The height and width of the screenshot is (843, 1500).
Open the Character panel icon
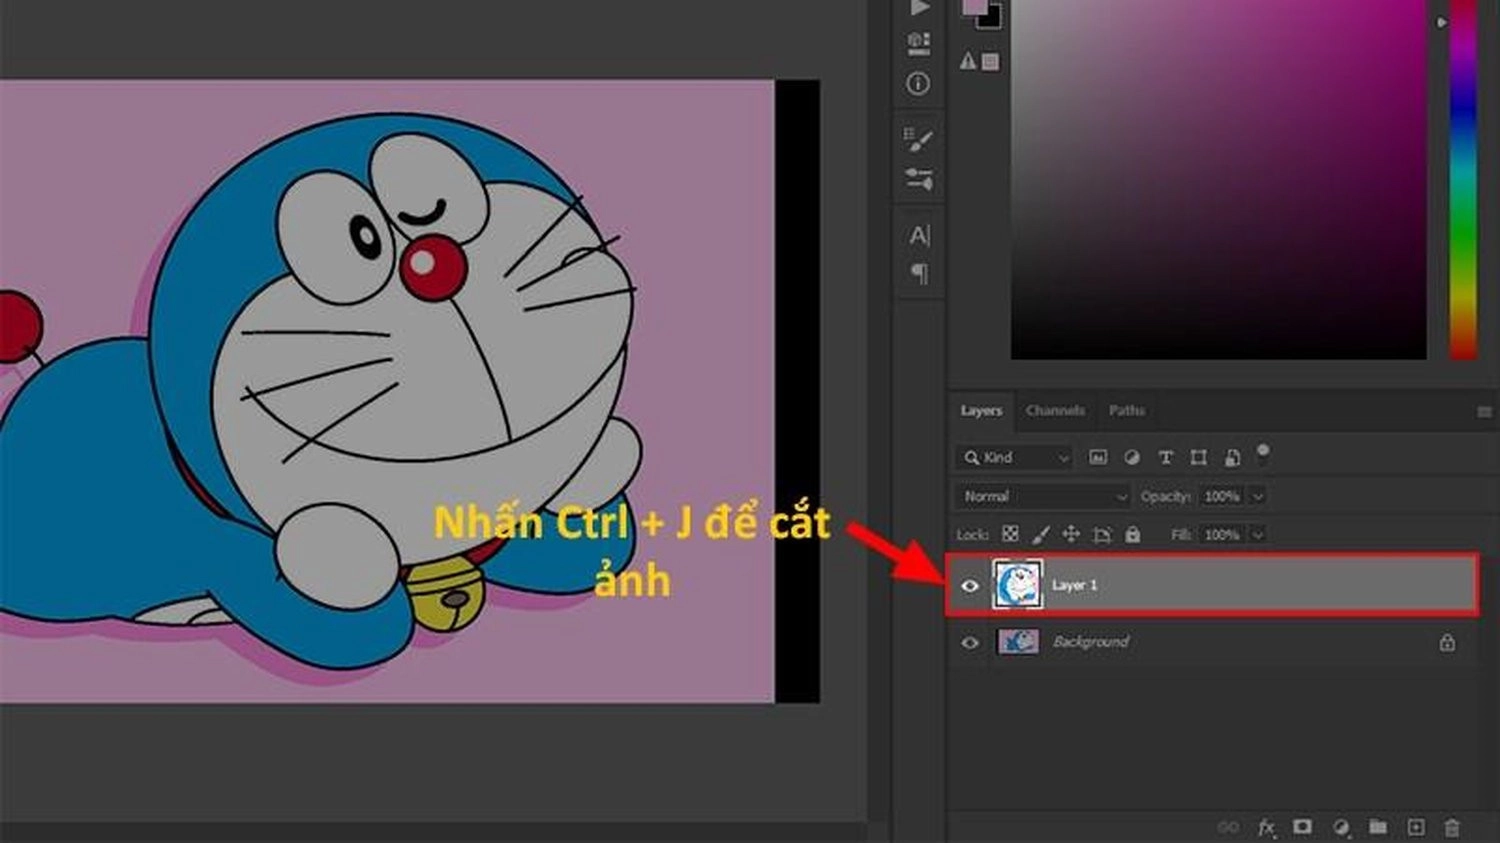[x=919, y=235]
